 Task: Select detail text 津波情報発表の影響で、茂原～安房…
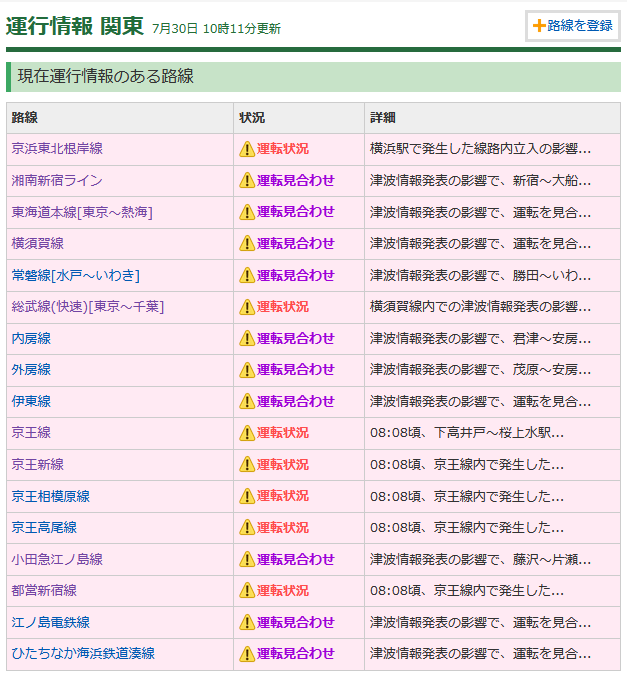pyautogui.click(x=480, y=370)
